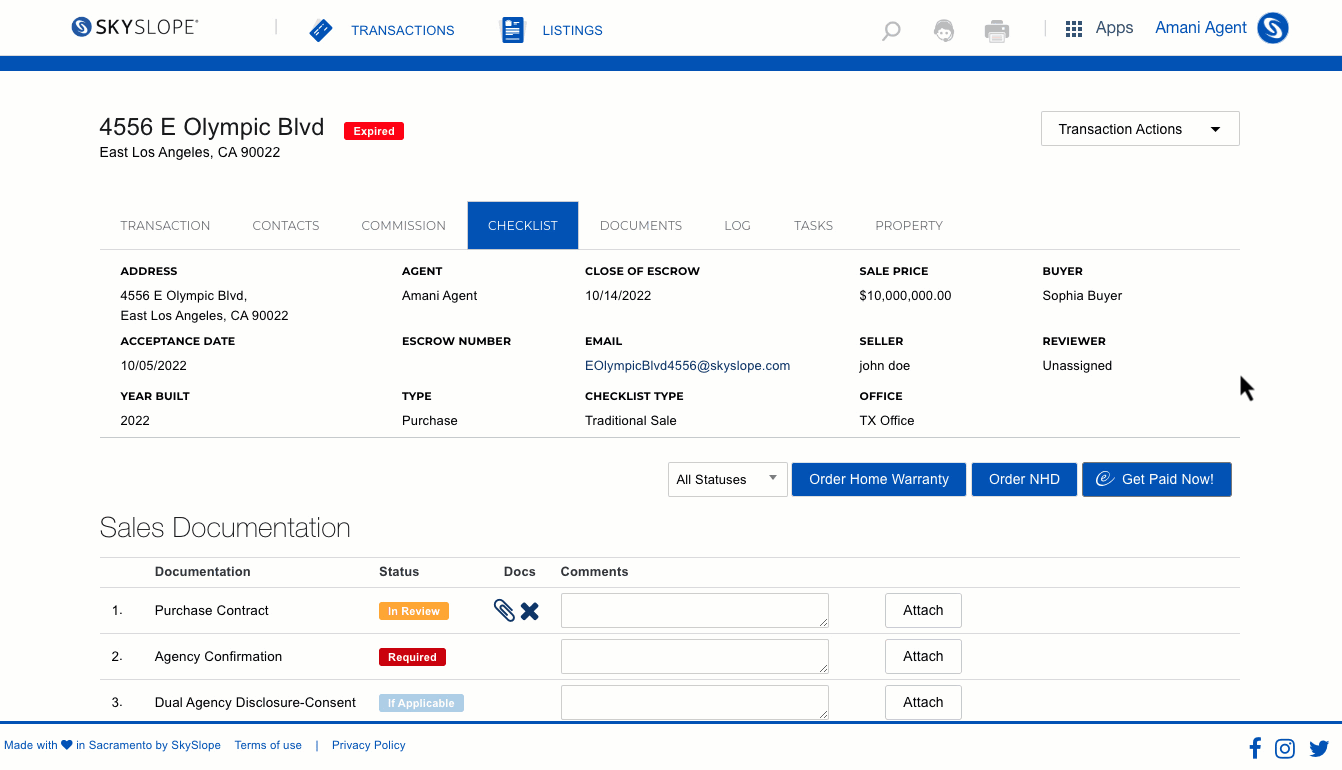The image size is (1342, 770).
Task: Click the Listings document icon
Action: pos(513,30)
